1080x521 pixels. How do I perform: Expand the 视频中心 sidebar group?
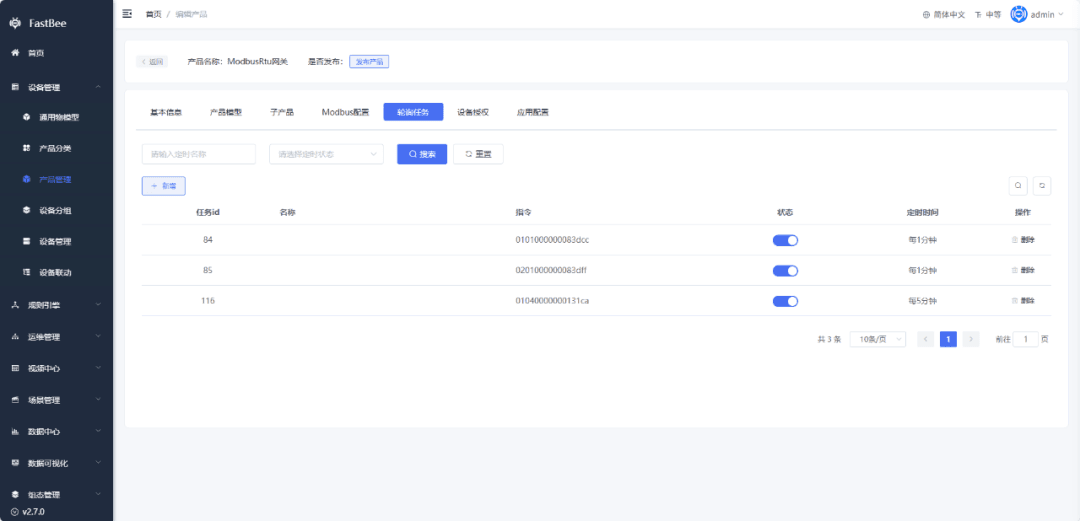pyautogui.click(x=56, y=369)
